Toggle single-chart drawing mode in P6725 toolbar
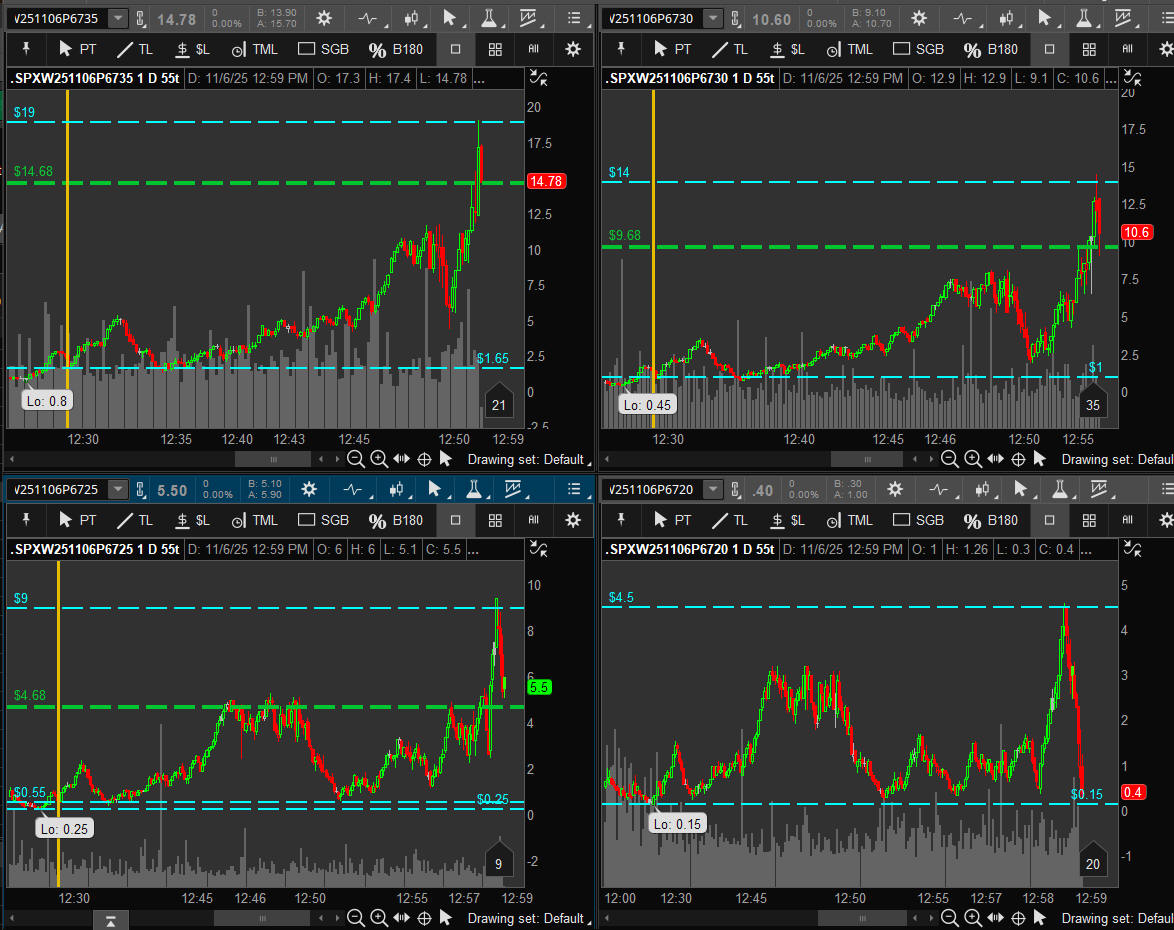Screen dimensions: 1174x930 pyautogui.click(x=456, y=520)
